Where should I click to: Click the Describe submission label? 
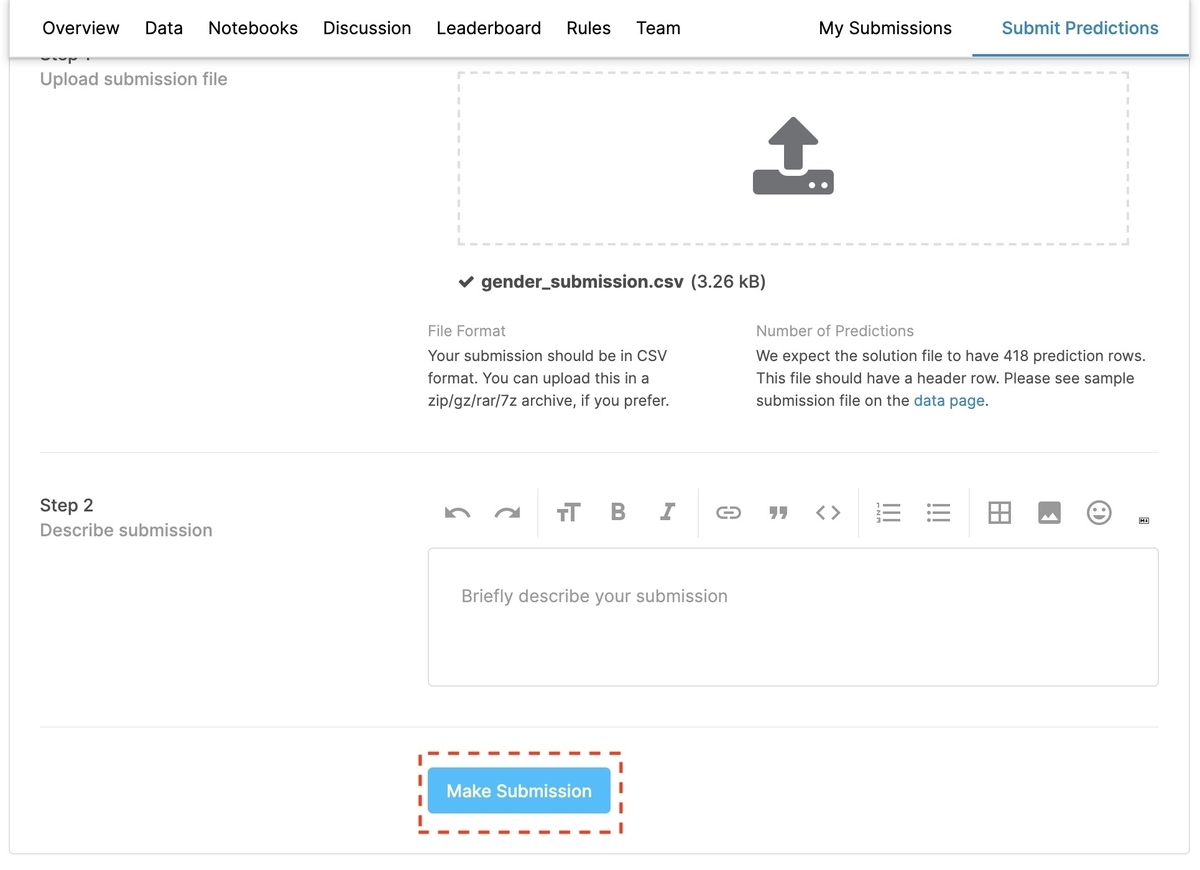(126, 530)
